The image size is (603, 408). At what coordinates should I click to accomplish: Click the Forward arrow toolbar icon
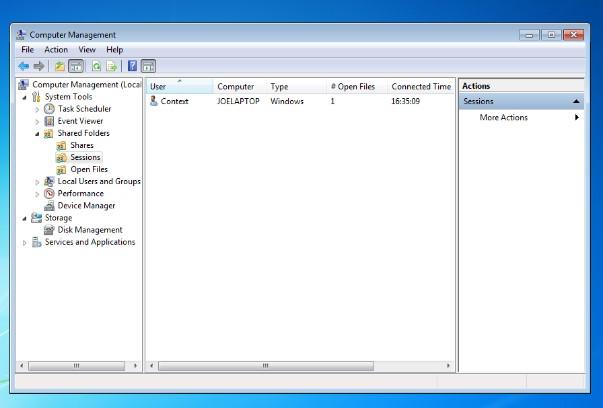pyautogui.click(x=39, y=66)
